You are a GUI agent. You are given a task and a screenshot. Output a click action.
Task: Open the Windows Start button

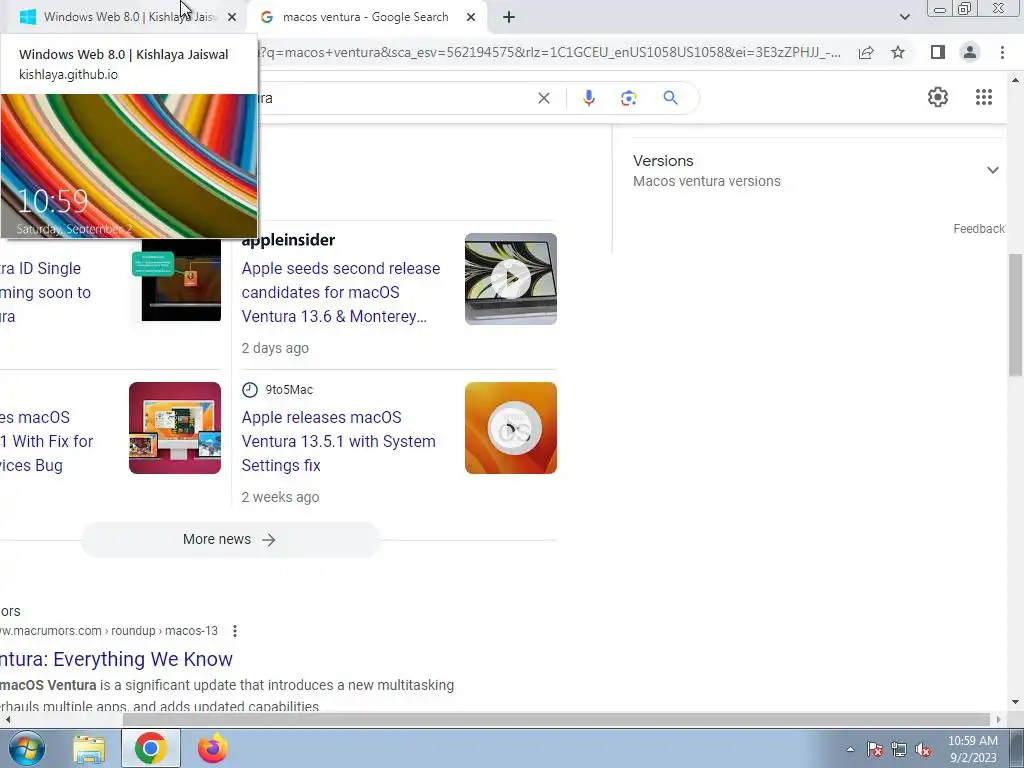tap(26, 748)
